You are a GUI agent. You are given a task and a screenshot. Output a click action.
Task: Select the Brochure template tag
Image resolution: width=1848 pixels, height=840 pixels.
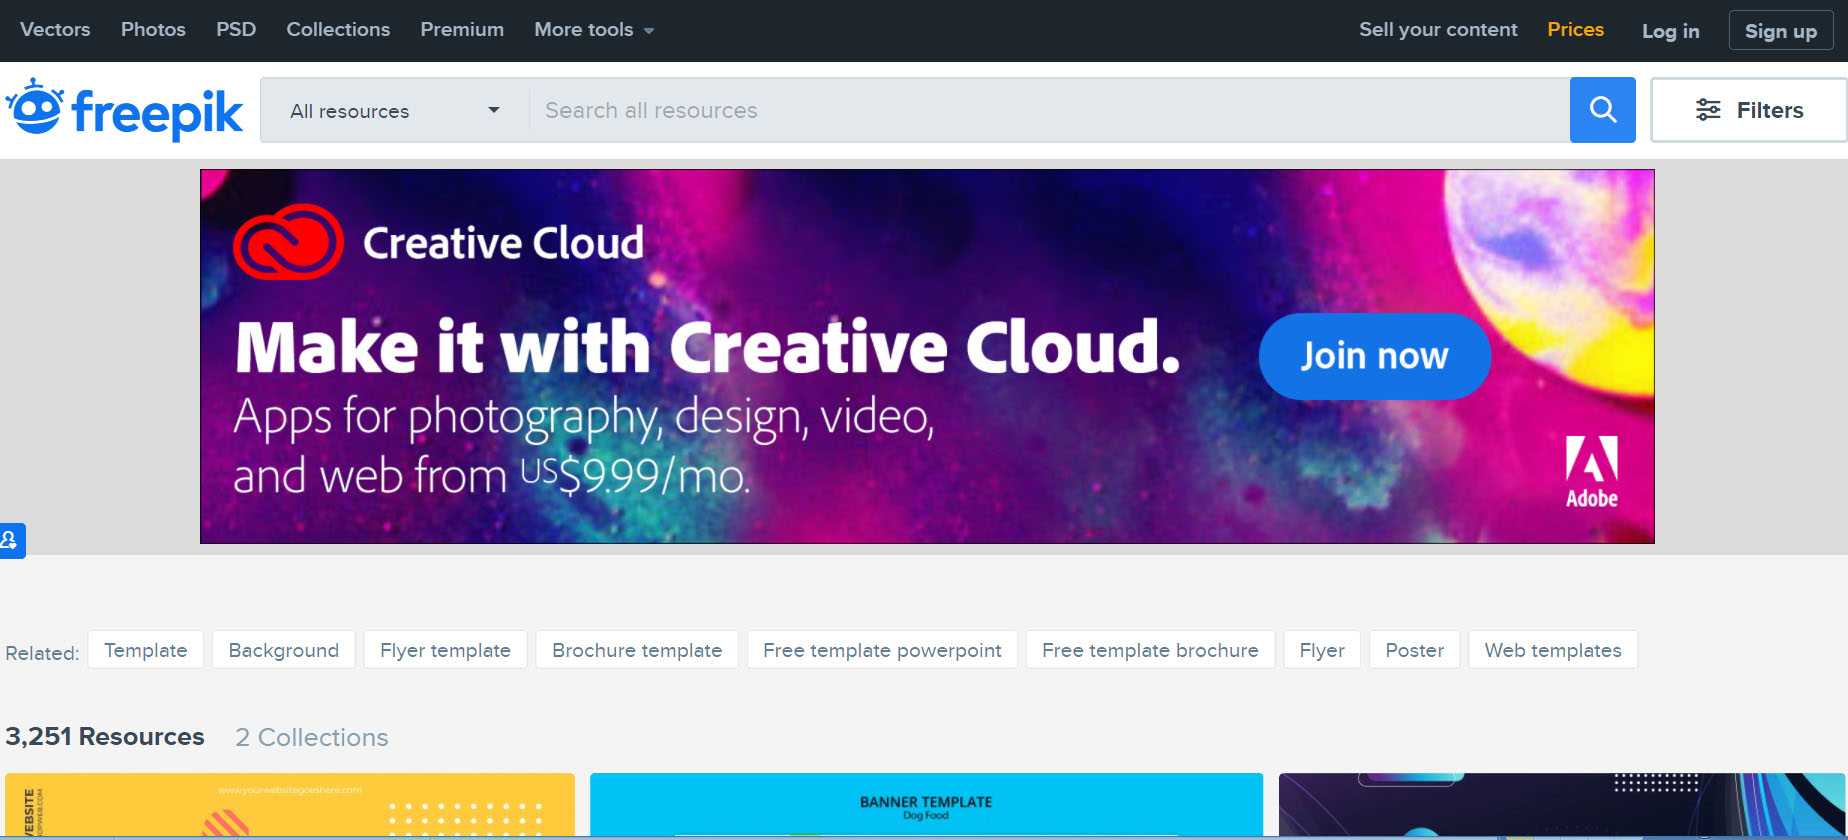[637, 650]
